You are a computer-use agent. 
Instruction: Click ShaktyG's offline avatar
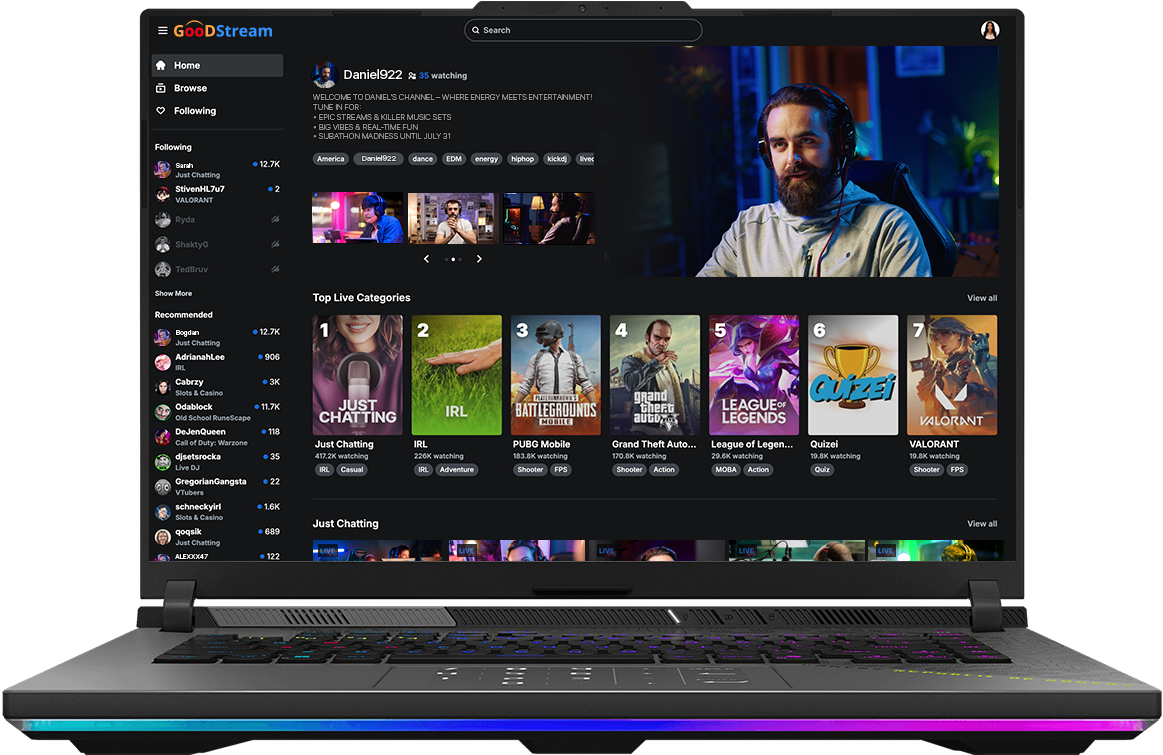(162, 244)
